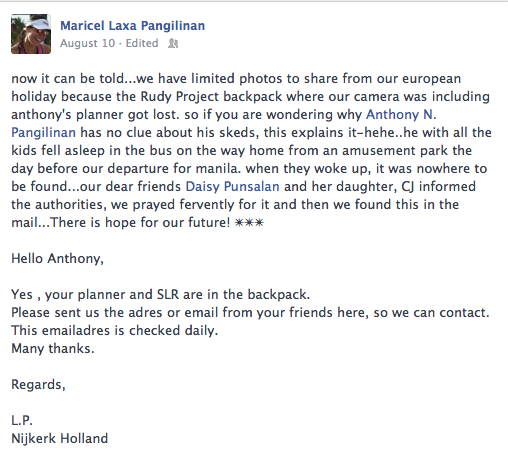
Task: Click the 'Many thanks.' line
Action: [53, 349]
